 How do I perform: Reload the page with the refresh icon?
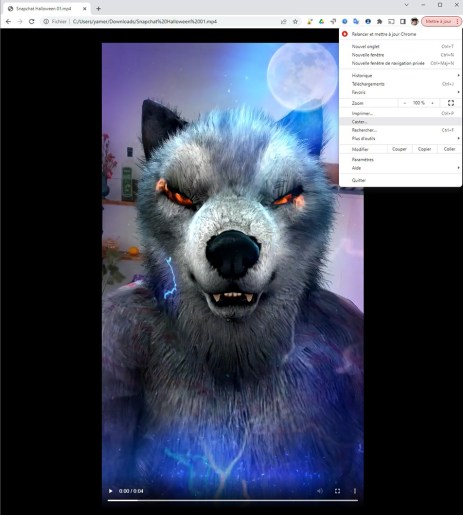pos(32,22)
